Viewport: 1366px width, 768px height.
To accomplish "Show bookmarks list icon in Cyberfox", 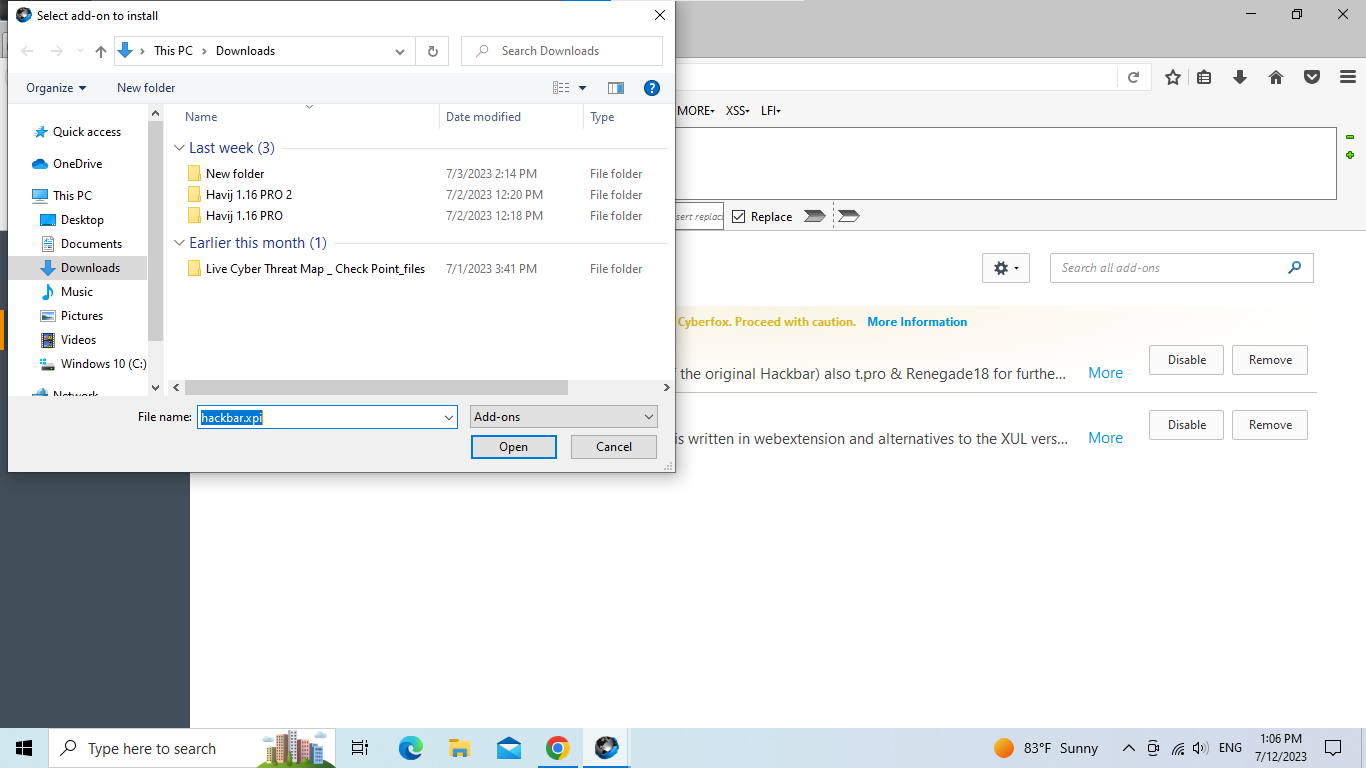I will 1204,77.
